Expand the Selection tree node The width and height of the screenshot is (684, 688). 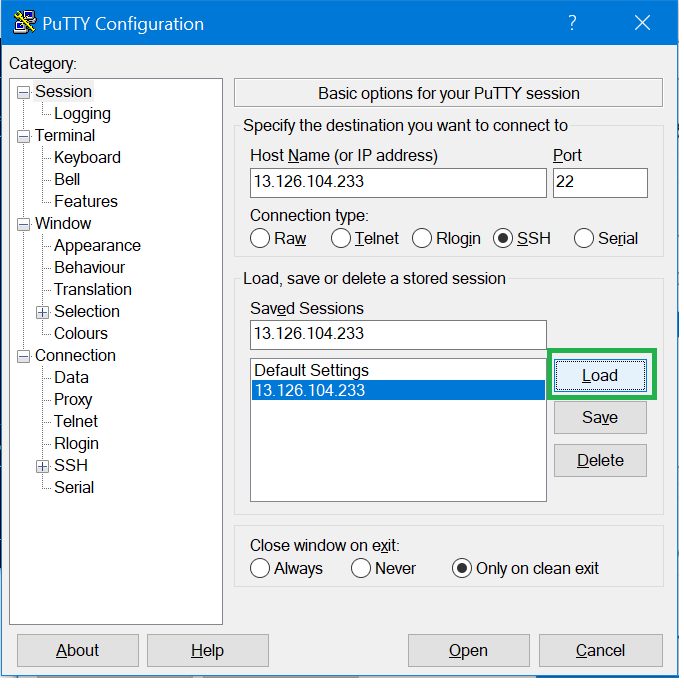pyautogui.click(x=42, y=312)
